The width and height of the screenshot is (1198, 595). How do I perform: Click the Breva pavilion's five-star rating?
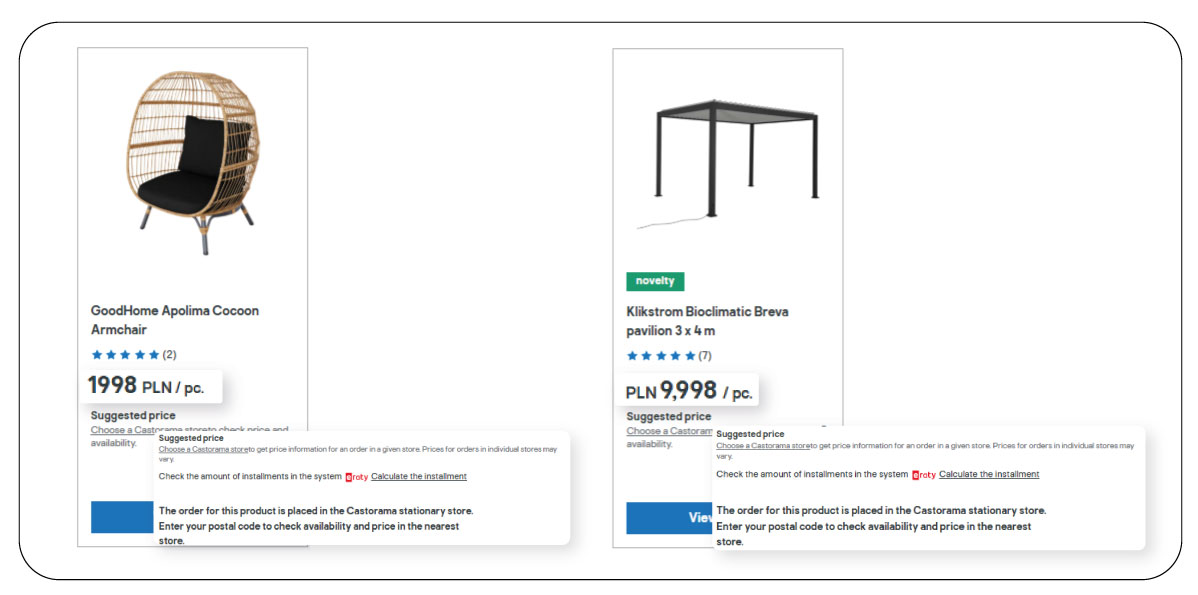coord(661,356)
